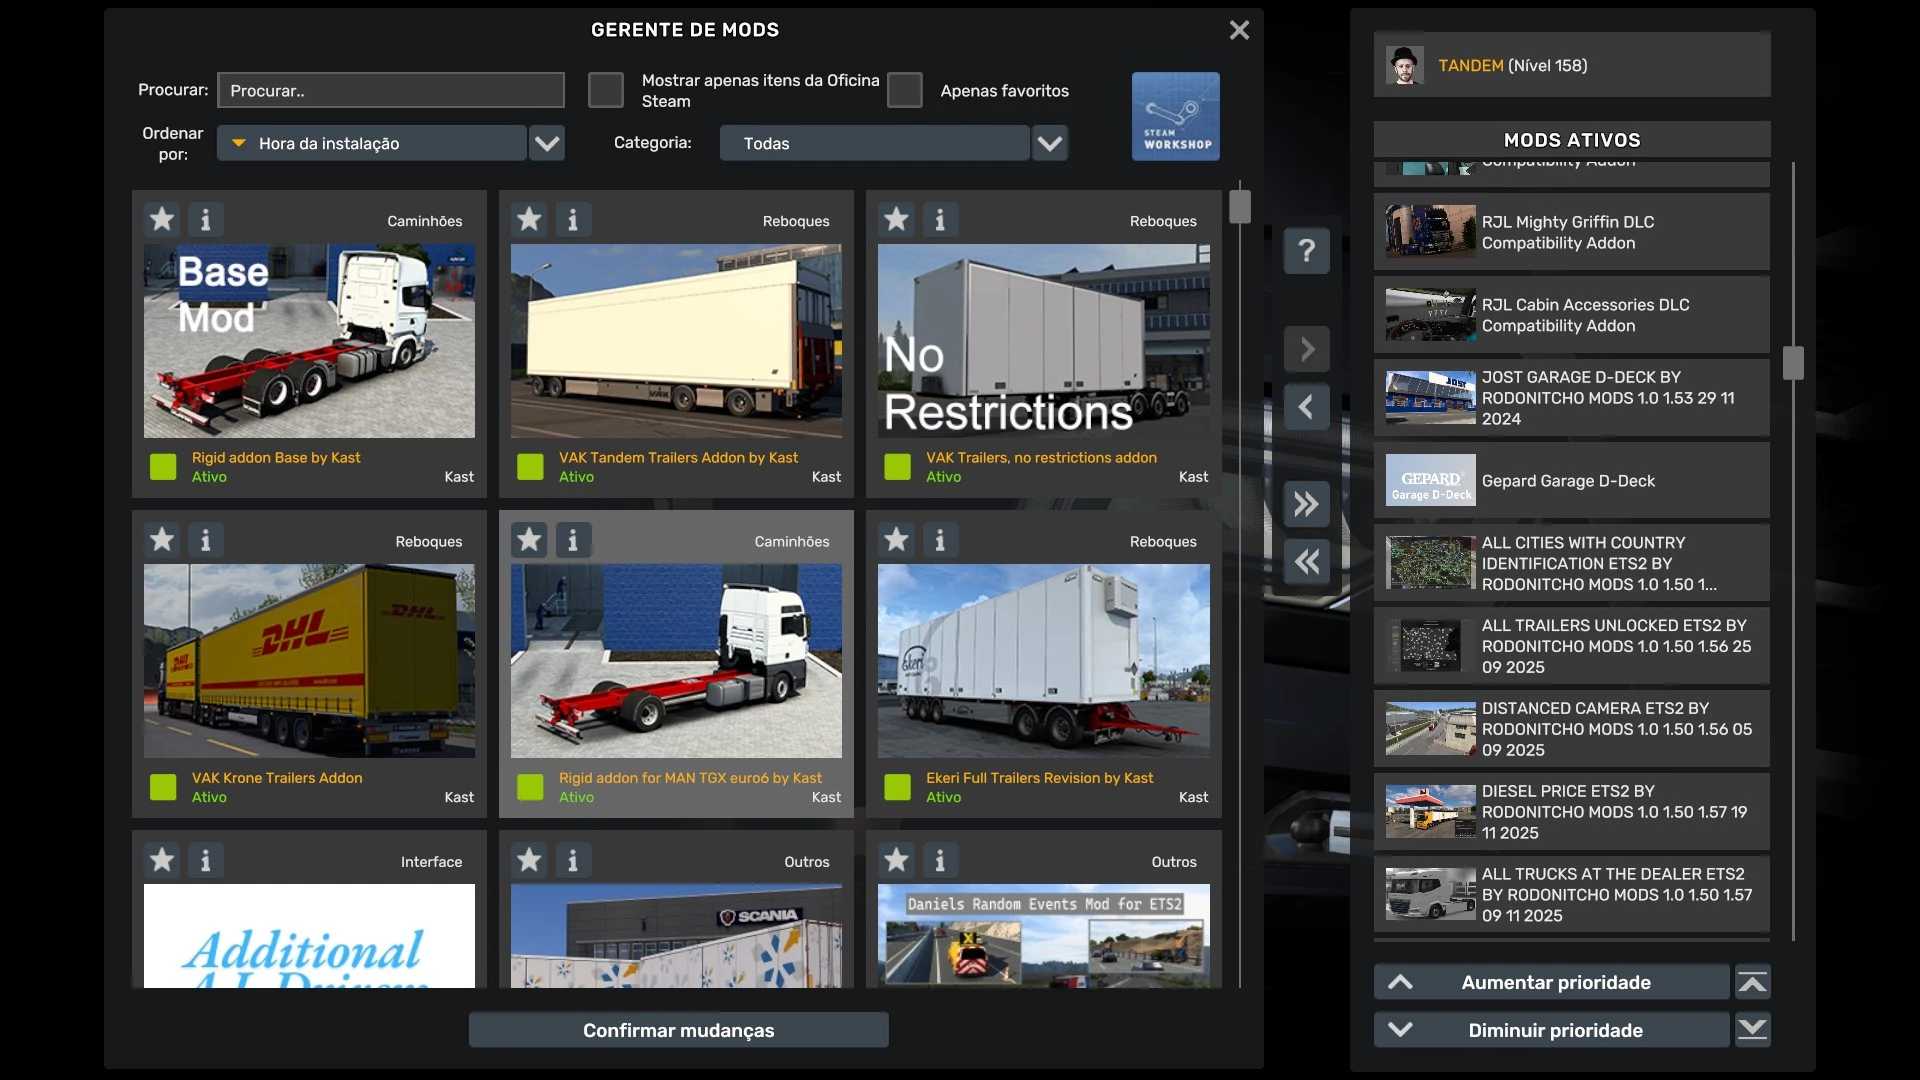Move all mods to active with double-right arrow

click(x=1306, y=504)
